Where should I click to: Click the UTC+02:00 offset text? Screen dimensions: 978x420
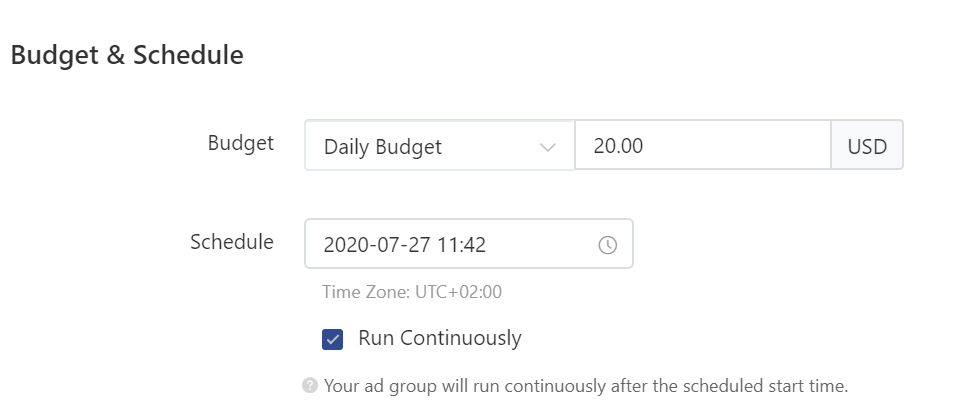[458, 292]
